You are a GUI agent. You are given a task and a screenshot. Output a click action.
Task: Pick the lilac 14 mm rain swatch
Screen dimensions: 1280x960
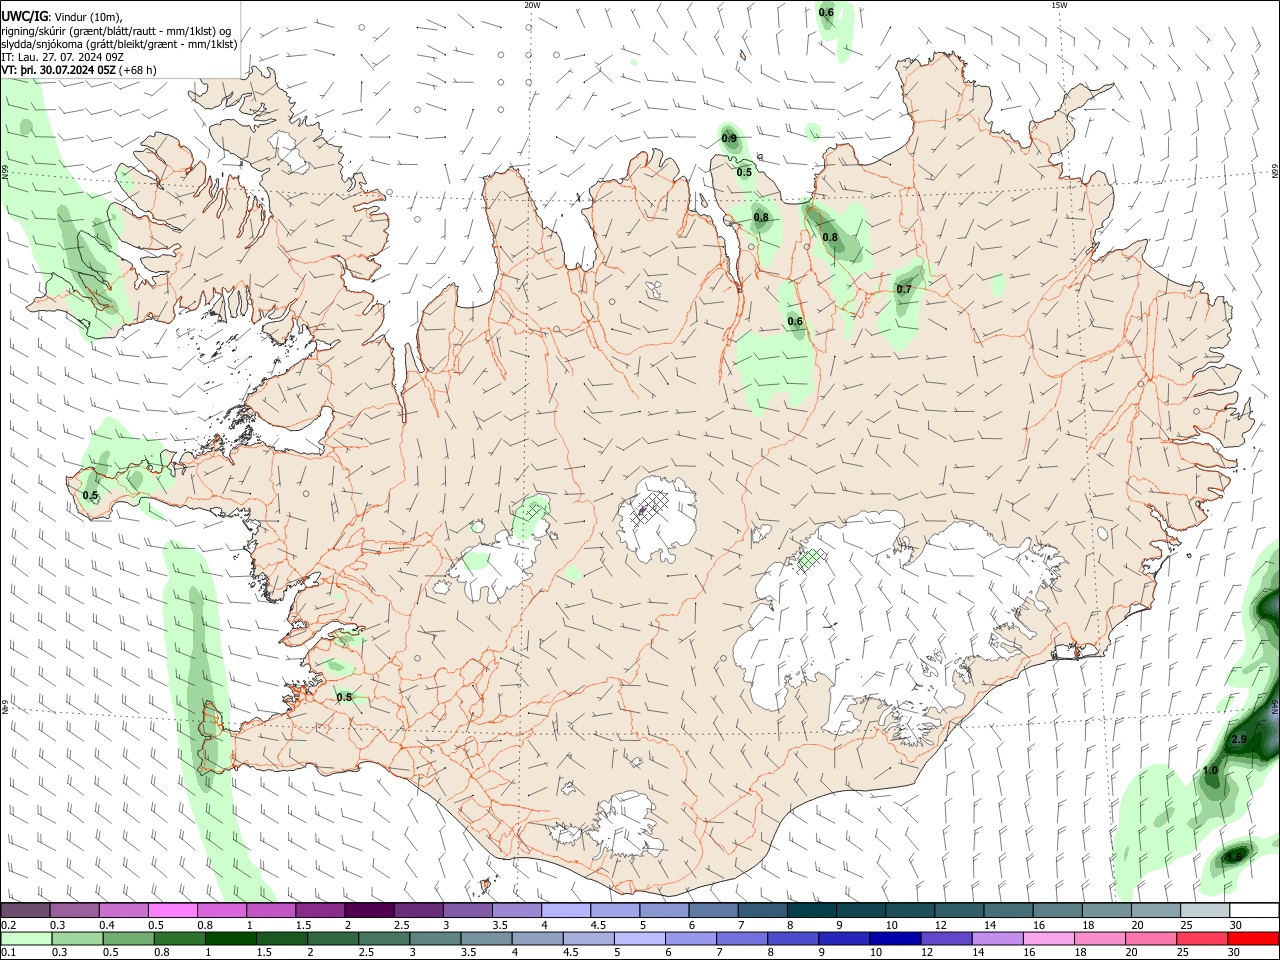[997, 938]
